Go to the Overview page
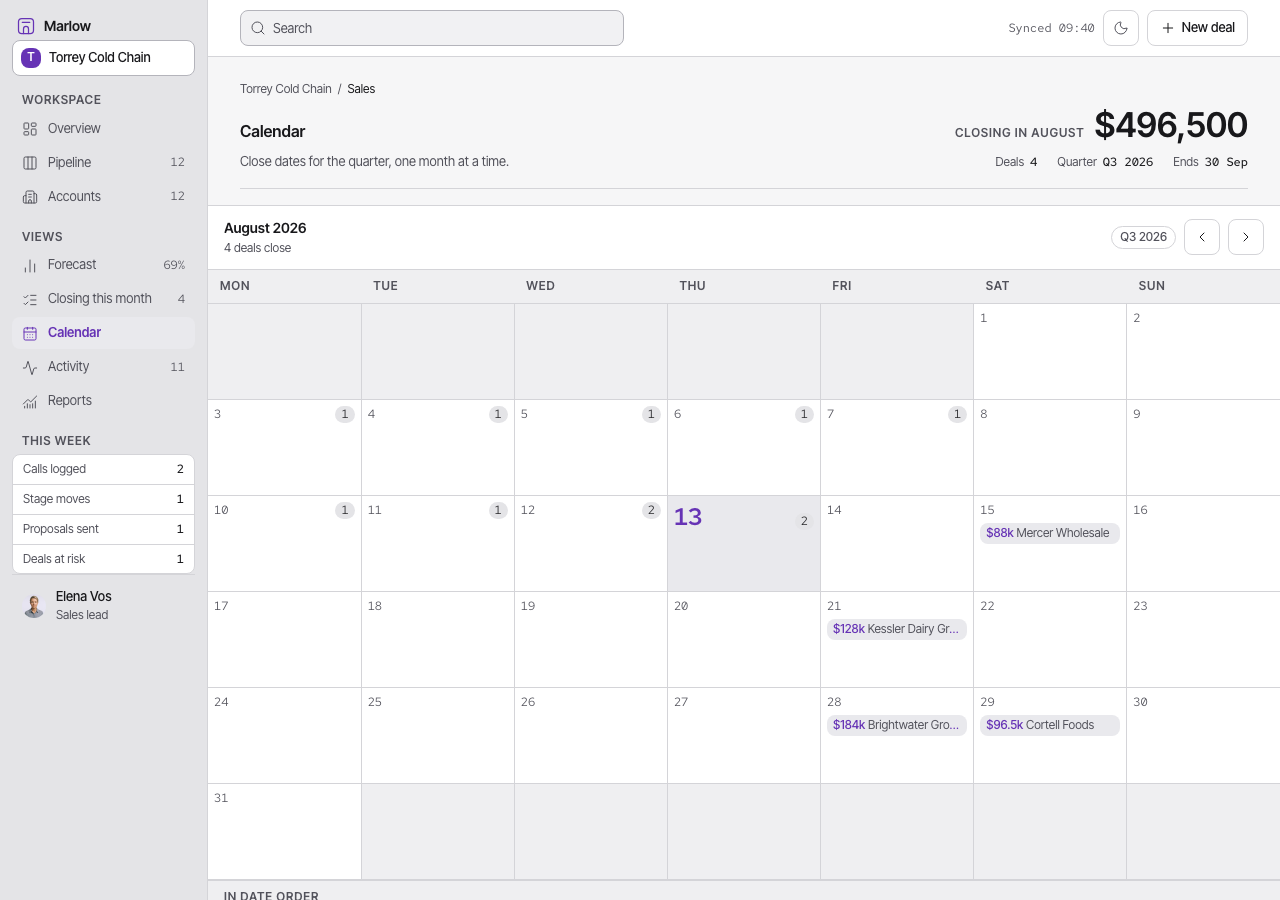 coord(103,129)
